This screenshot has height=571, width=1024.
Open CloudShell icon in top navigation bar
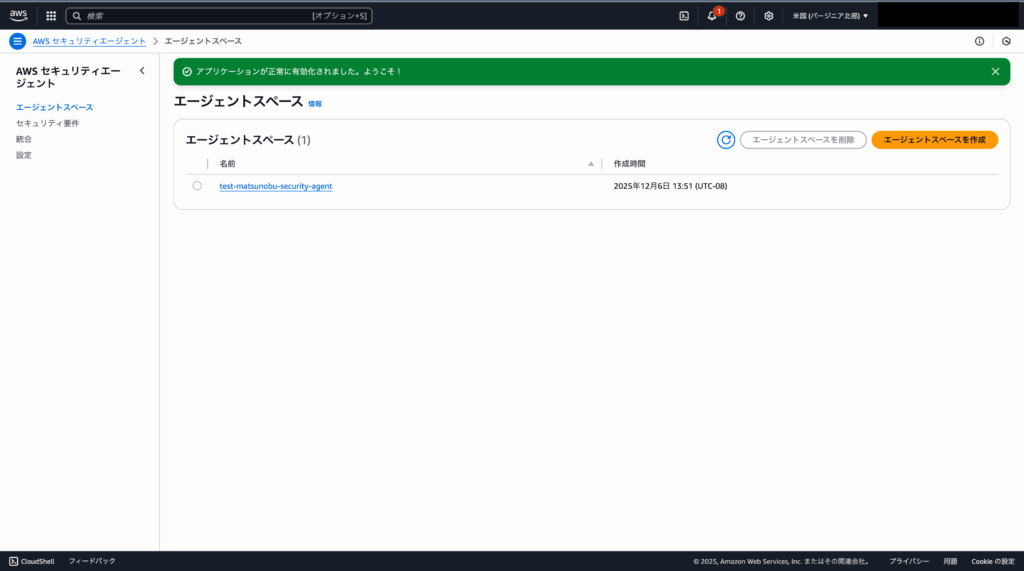(684, 16)
